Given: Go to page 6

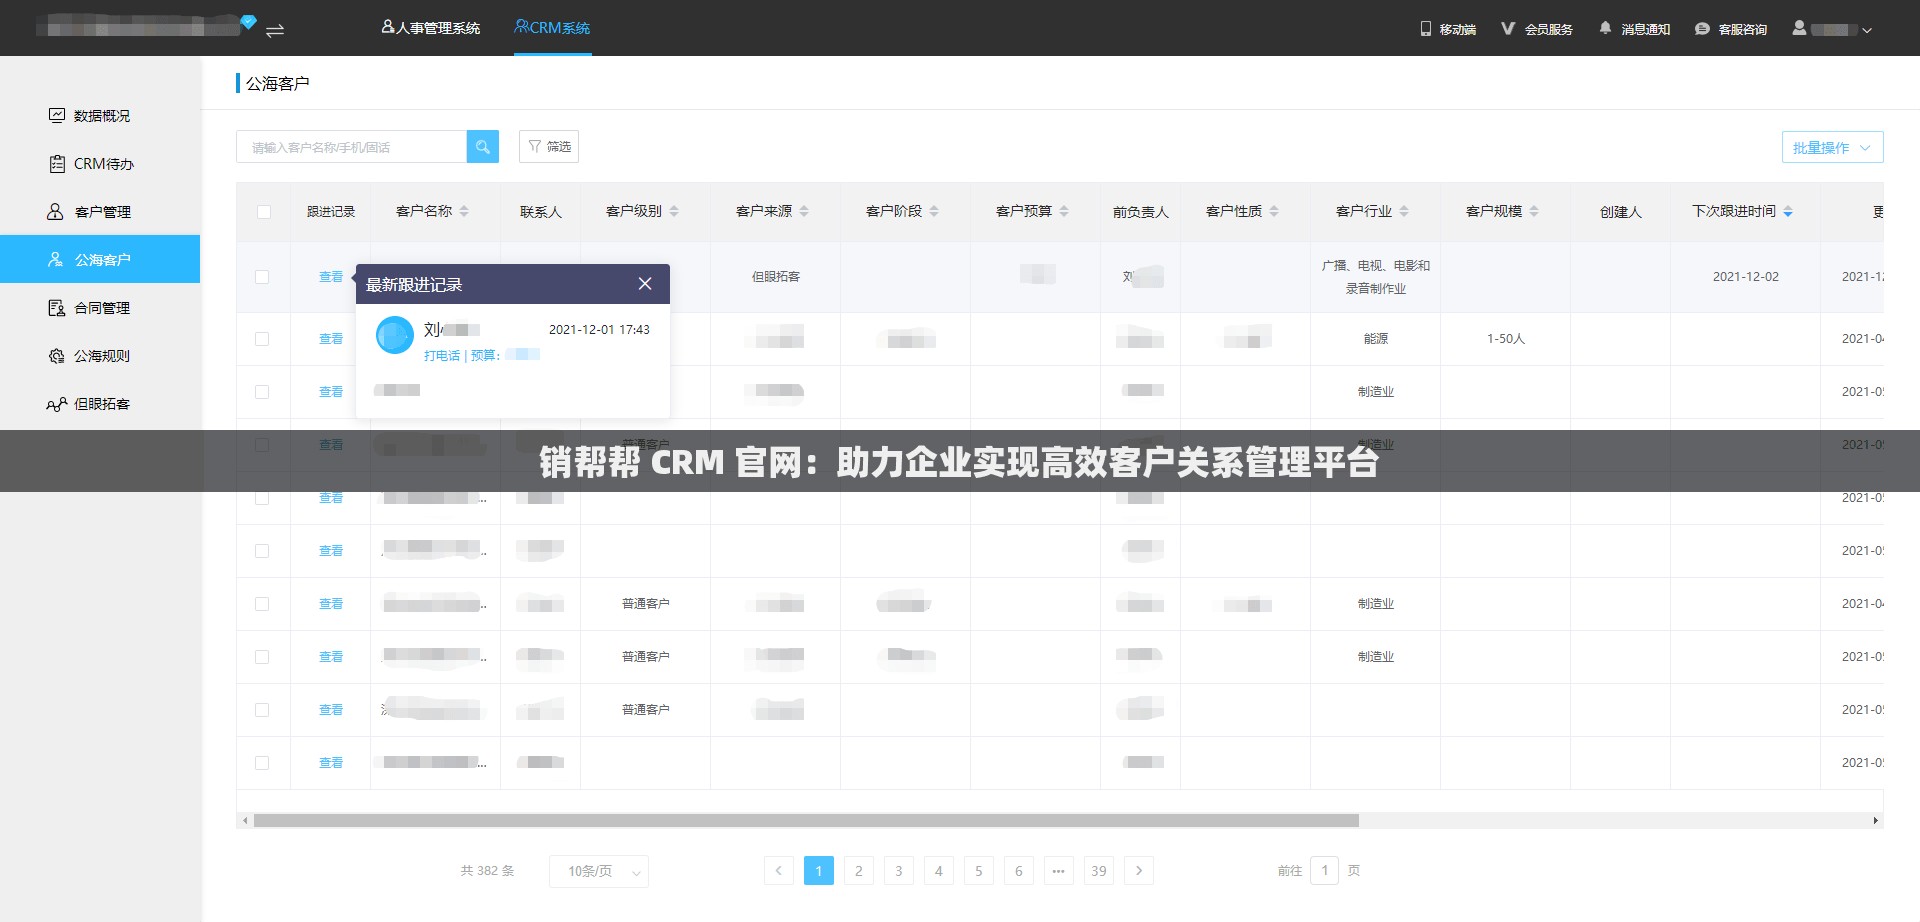Looking at the screenshot, I should pyautogui.click(x=1019, y=871).
